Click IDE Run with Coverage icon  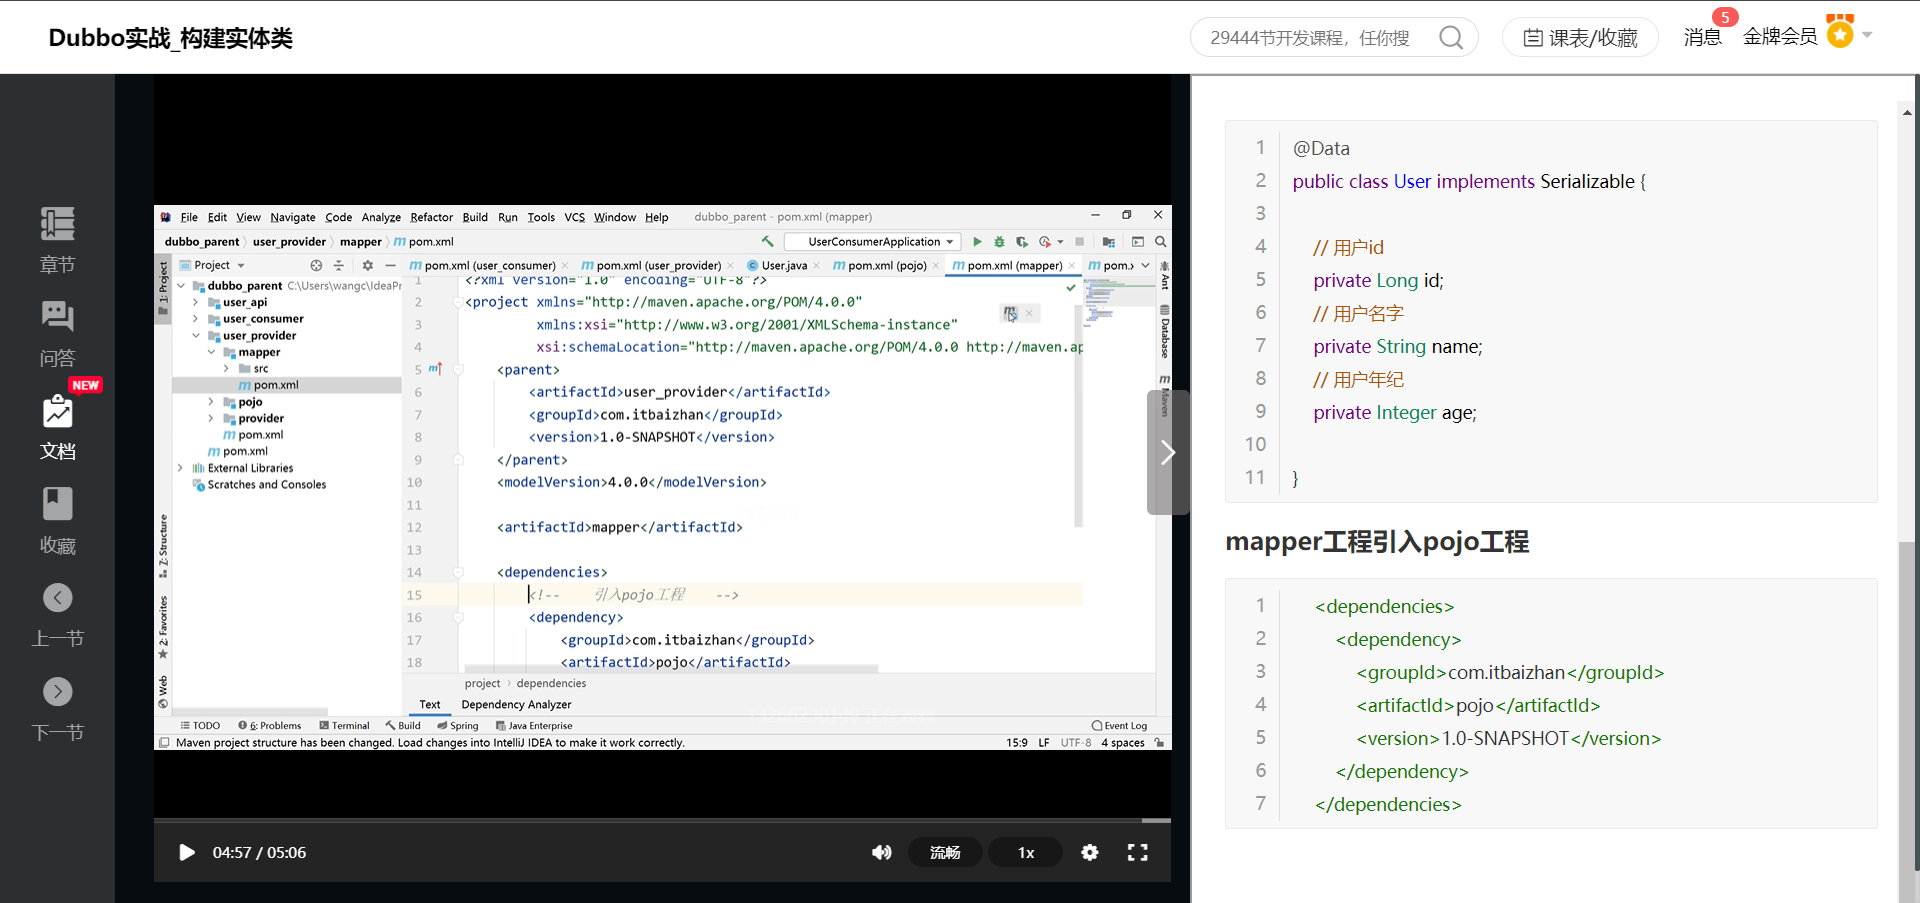coord(1021,242)
